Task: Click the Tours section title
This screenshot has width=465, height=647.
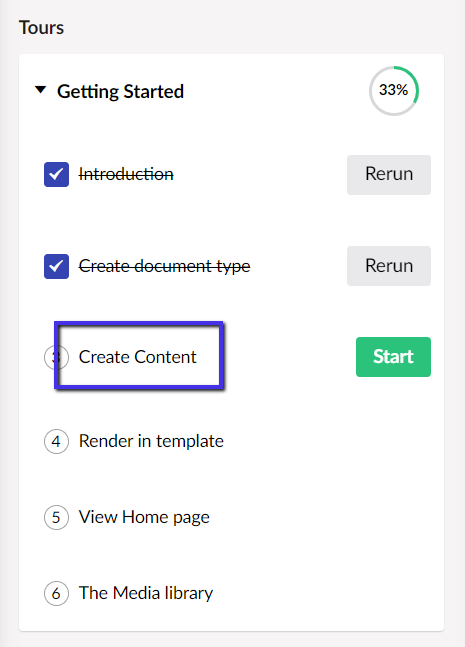Action: tap(41, 28)
